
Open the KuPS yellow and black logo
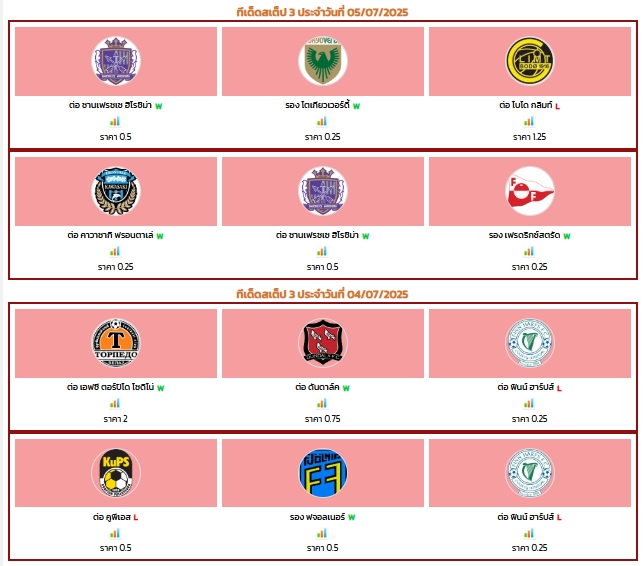pyautogui.click(x=116, y=472)
